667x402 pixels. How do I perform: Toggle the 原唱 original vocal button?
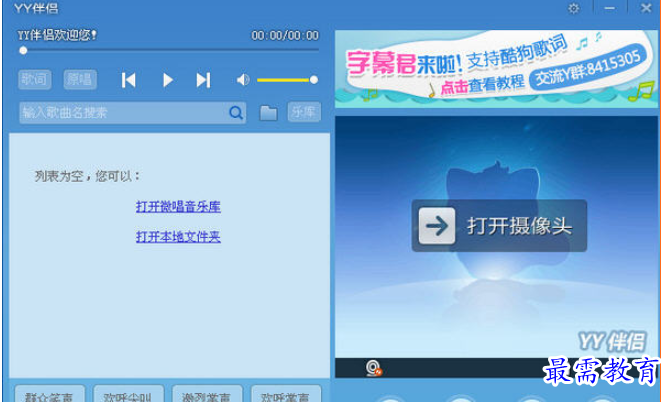pyautogui.click(x=80, y=79)
